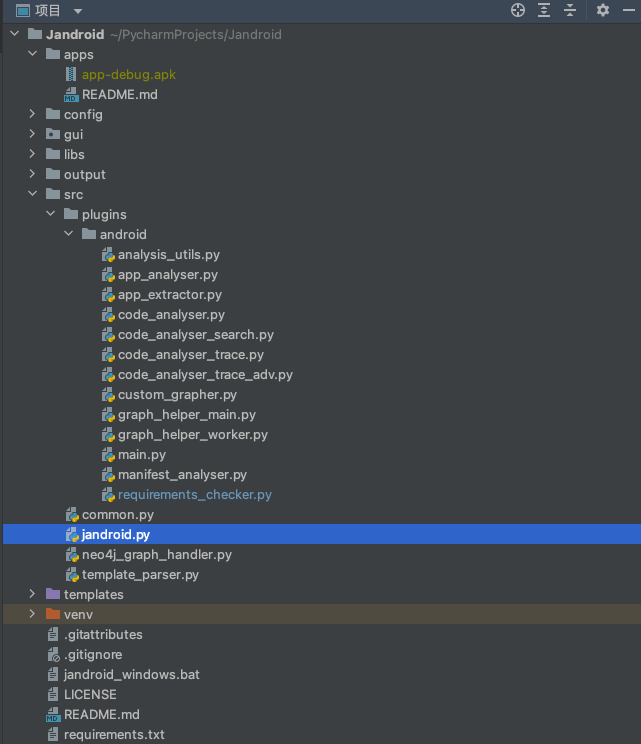This screenshot has height=744, width=641.
Task: Click the apps folder icon
Action: pos(53,54)
